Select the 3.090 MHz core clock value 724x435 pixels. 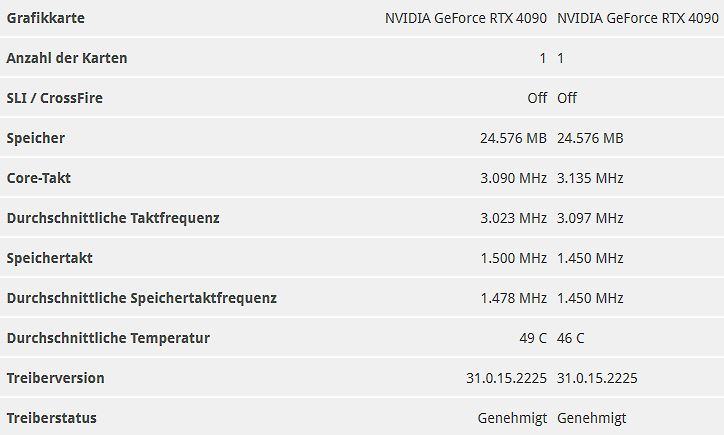click(513, 178)
